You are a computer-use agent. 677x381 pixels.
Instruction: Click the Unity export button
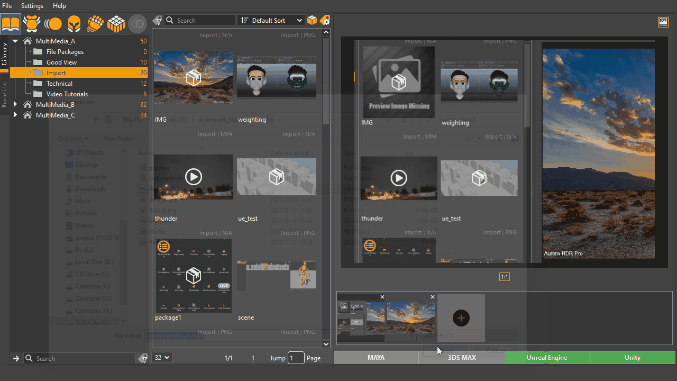(x=632, y=358)
